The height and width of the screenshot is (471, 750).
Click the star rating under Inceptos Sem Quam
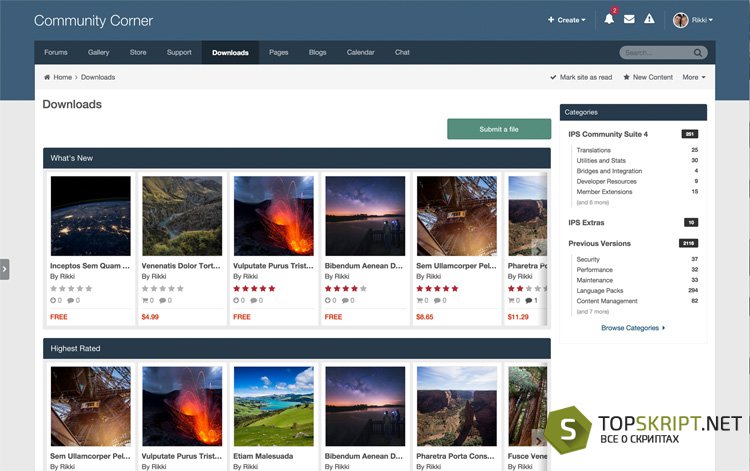(71, 288)
